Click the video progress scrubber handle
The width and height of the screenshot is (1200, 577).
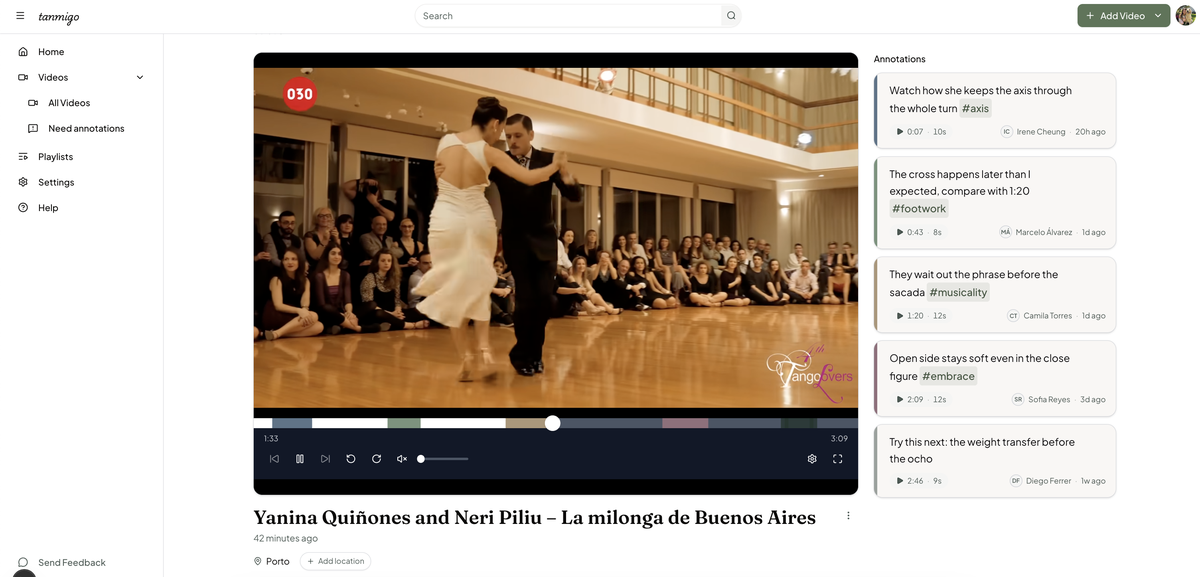(x=553, y=423)
